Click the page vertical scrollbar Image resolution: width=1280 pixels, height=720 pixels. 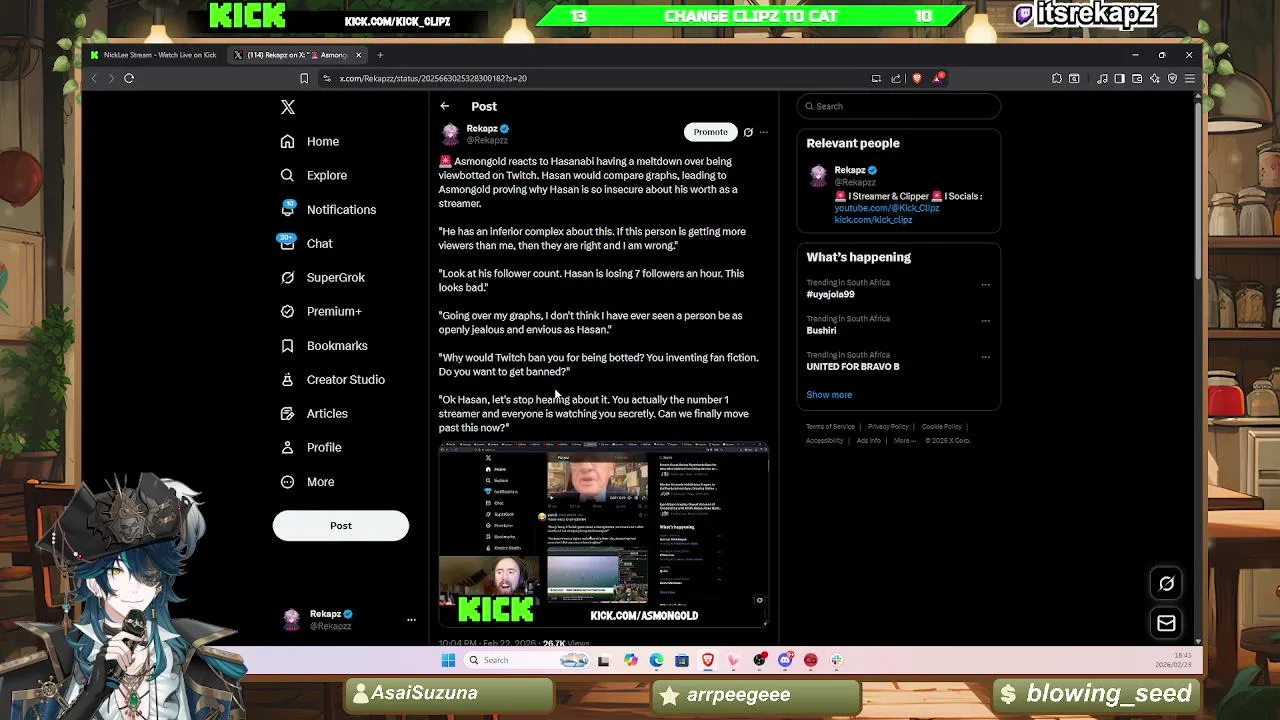pyautogui.click(x=1197, y=190)
